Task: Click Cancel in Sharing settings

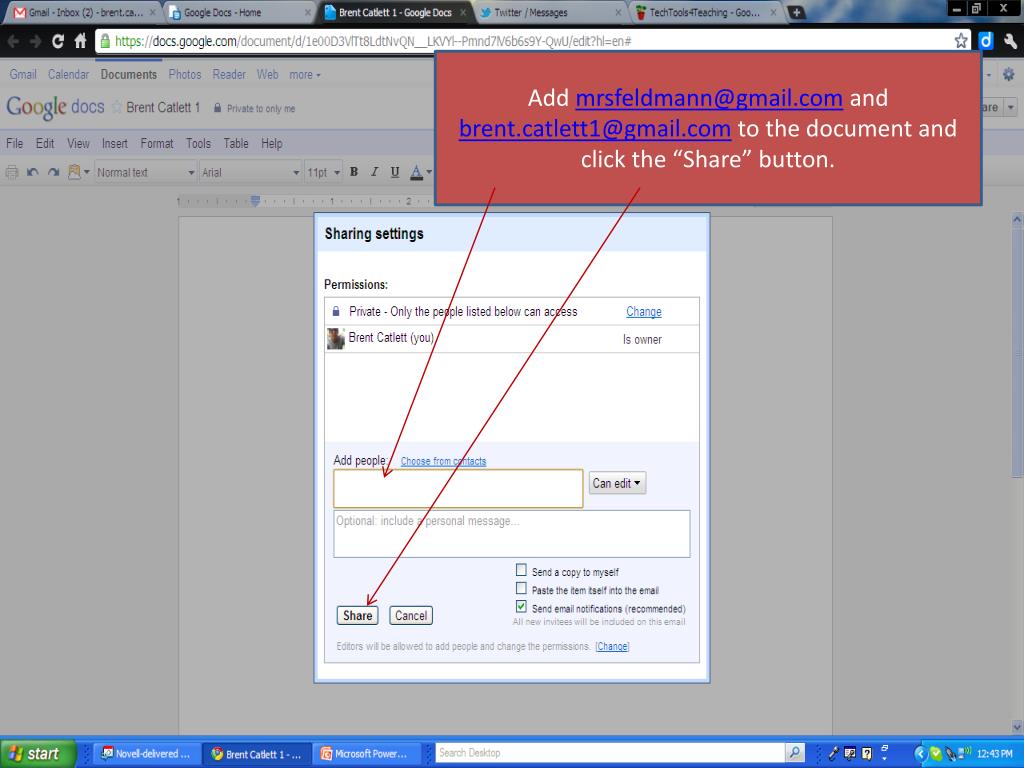Action: pos(411,615)
